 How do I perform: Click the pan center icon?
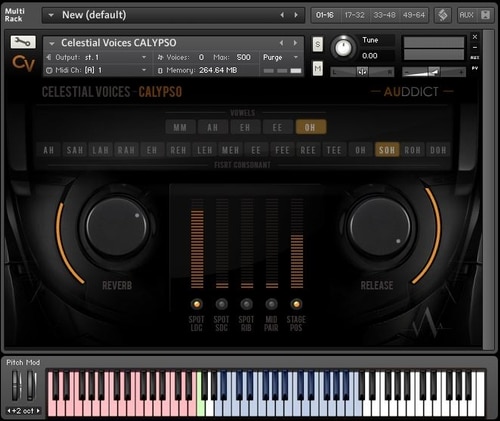[x=362, y=72]
